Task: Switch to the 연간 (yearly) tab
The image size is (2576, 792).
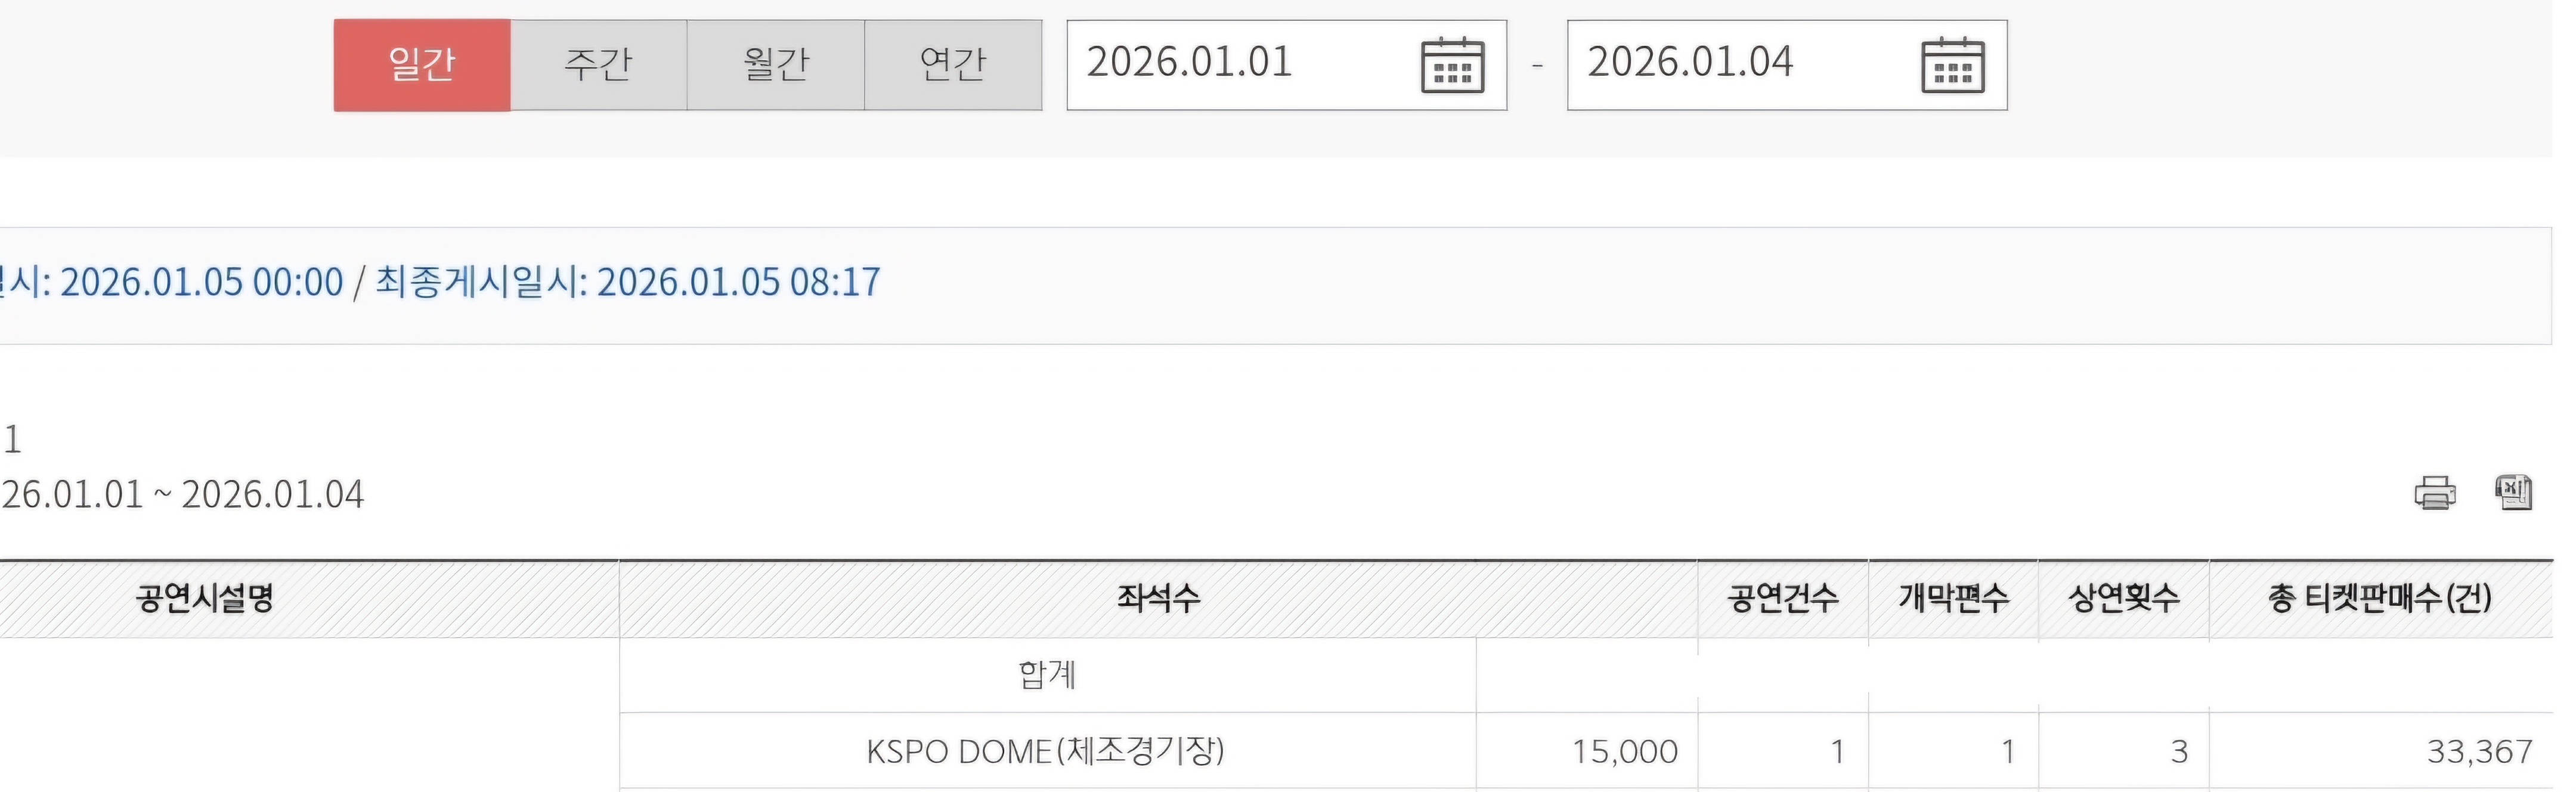Action: (x=952, y=65)
